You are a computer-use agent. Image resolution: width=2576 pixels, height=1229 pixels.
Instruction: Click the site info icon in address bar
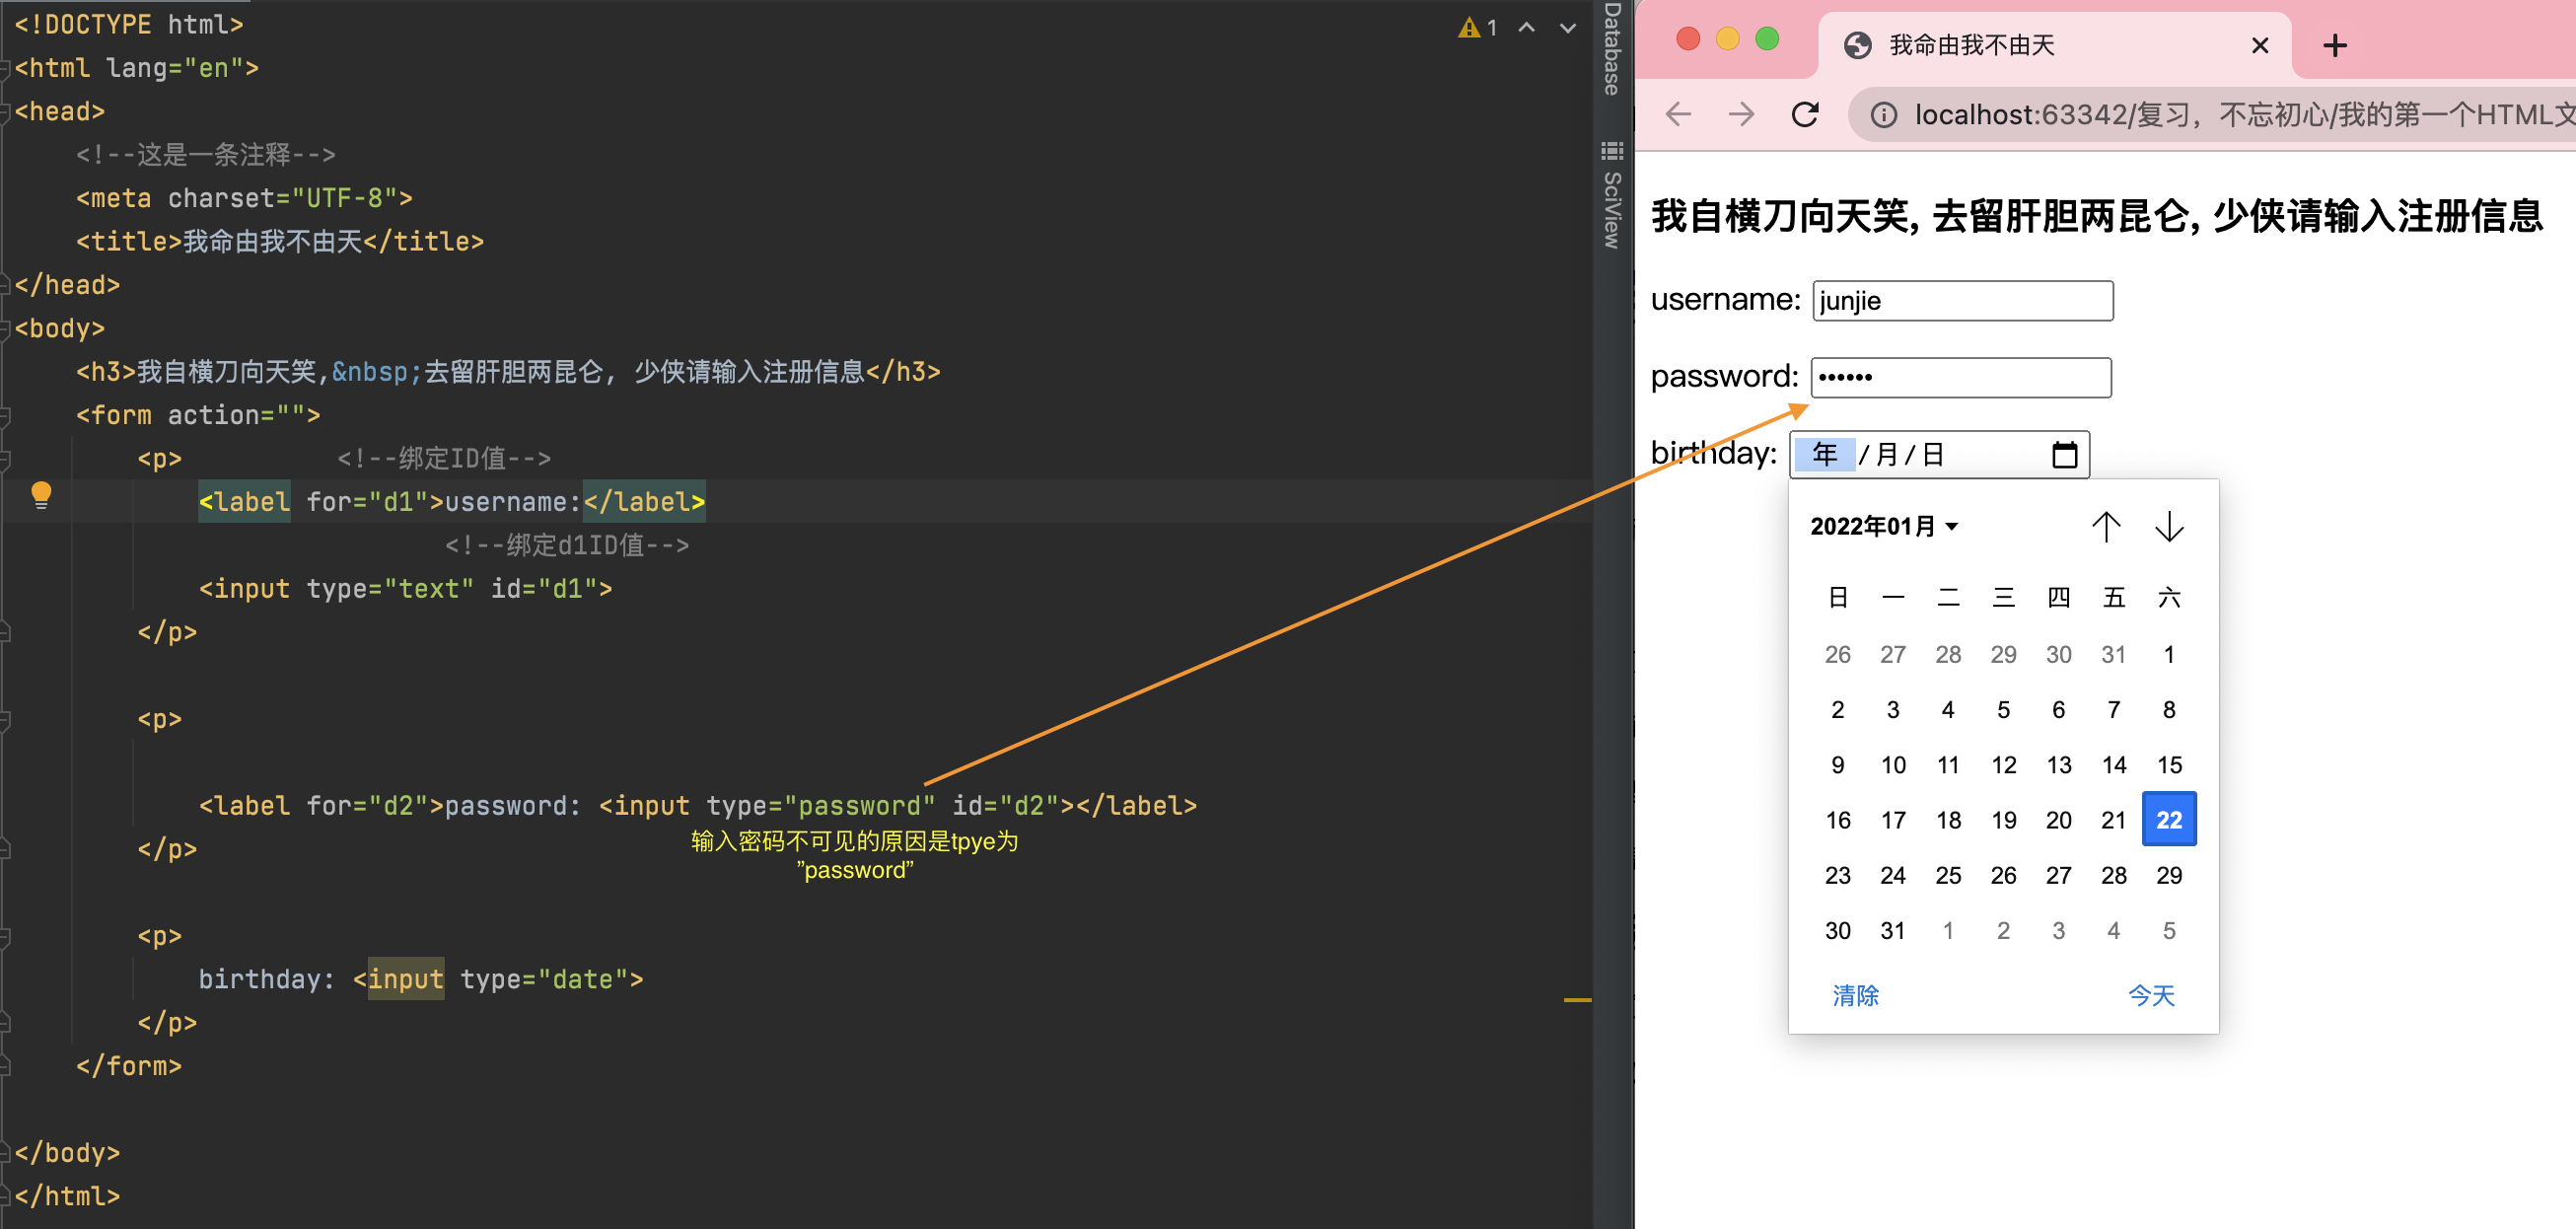(x=1883, y=115)
